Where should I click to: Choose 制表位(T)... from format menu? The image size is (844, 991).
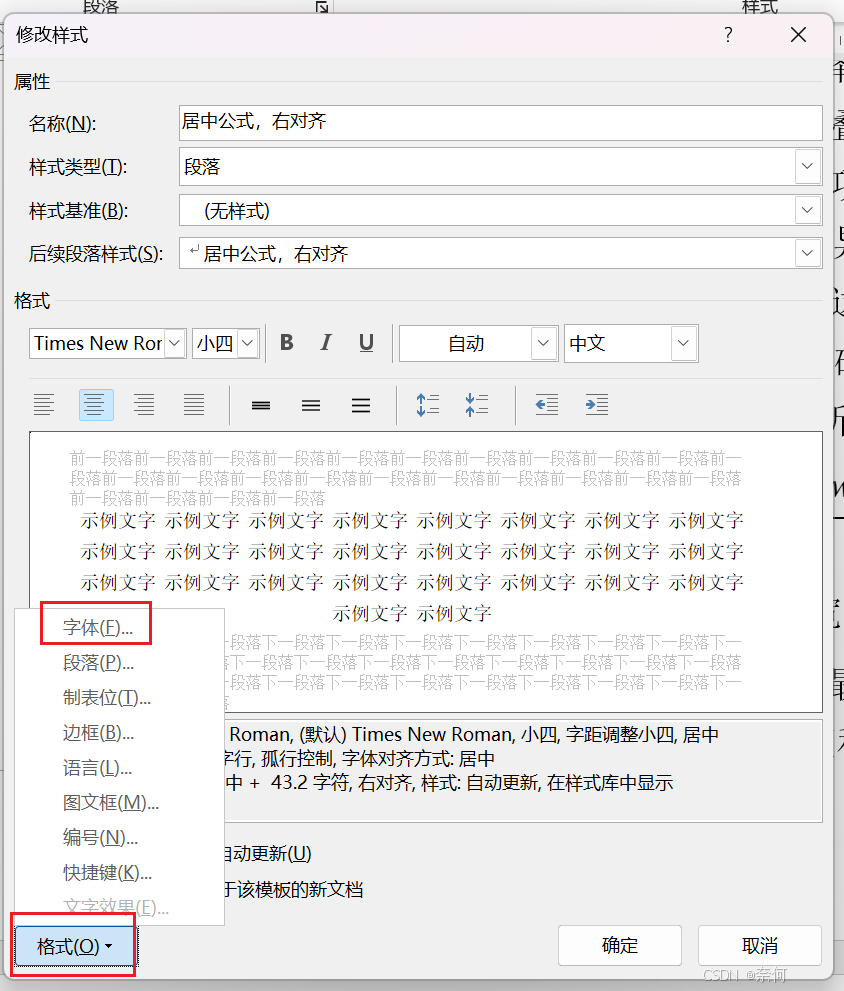coord(107,697)
